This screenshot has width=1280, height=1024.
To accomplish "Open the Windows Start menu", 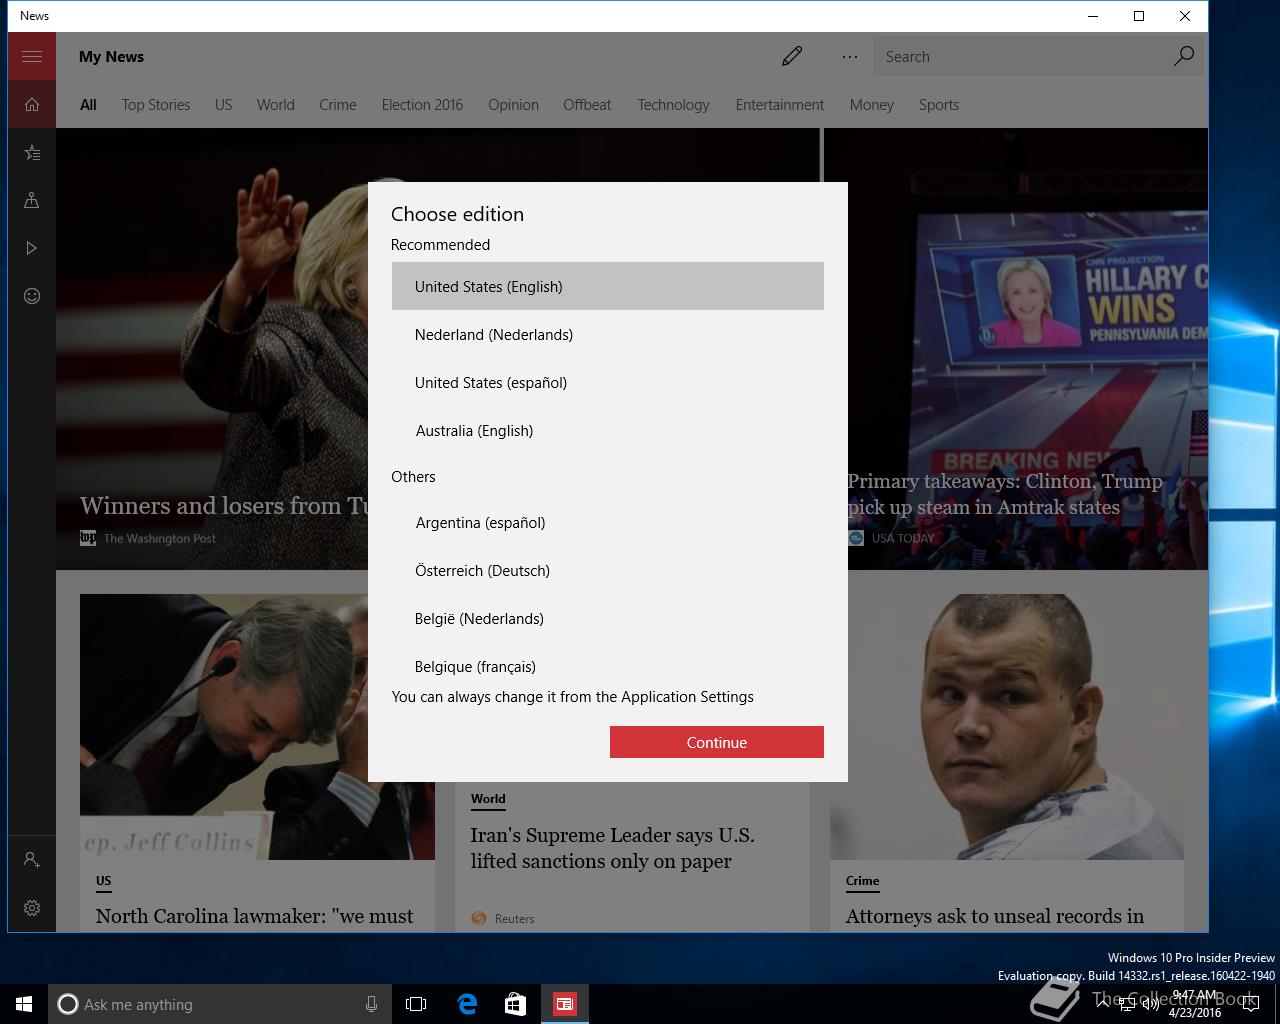I will click(x=24, y=1004).
